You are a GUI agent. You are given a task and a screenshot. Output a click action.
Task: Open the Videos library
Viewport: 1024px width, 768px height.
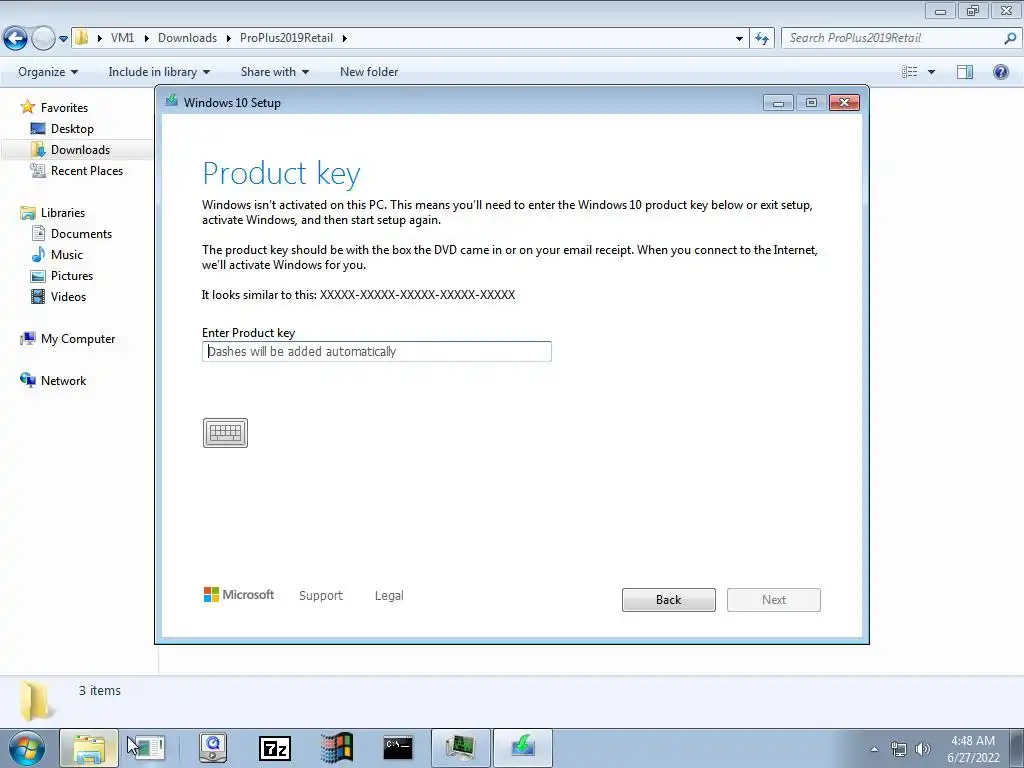68,296
